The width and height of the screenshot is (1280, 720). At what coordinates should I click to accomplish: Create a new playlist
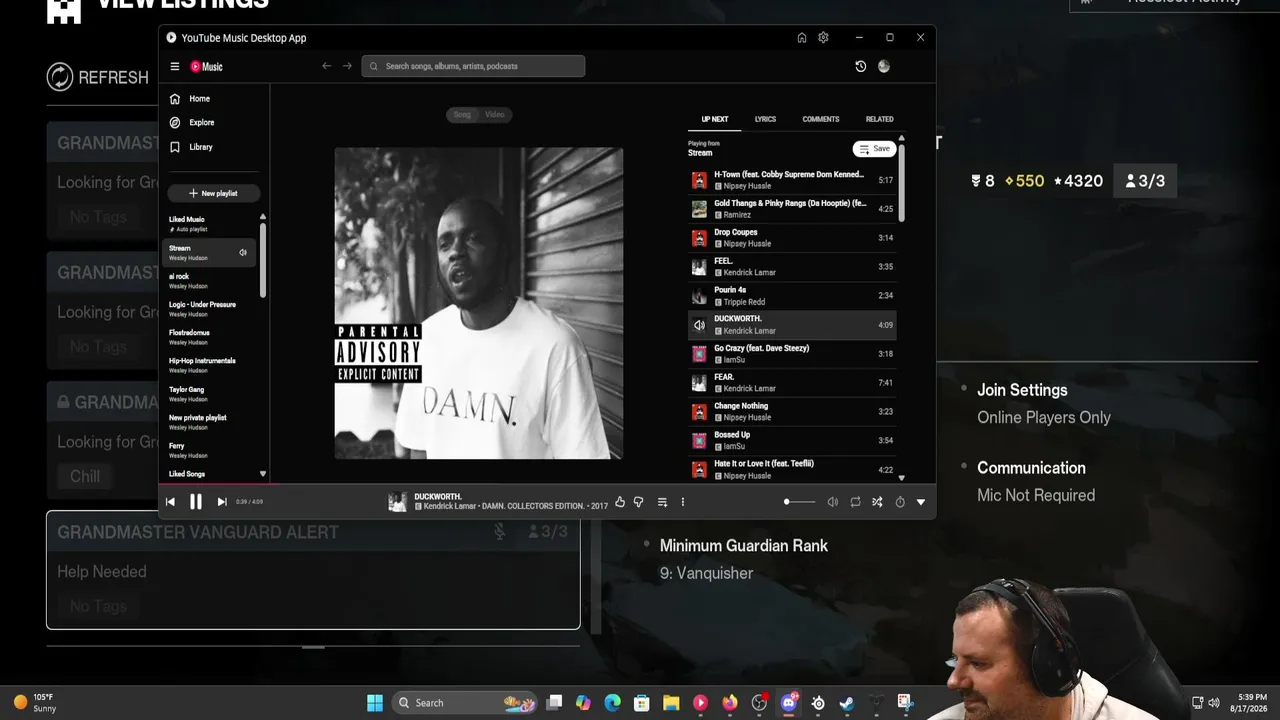(214, 193)
